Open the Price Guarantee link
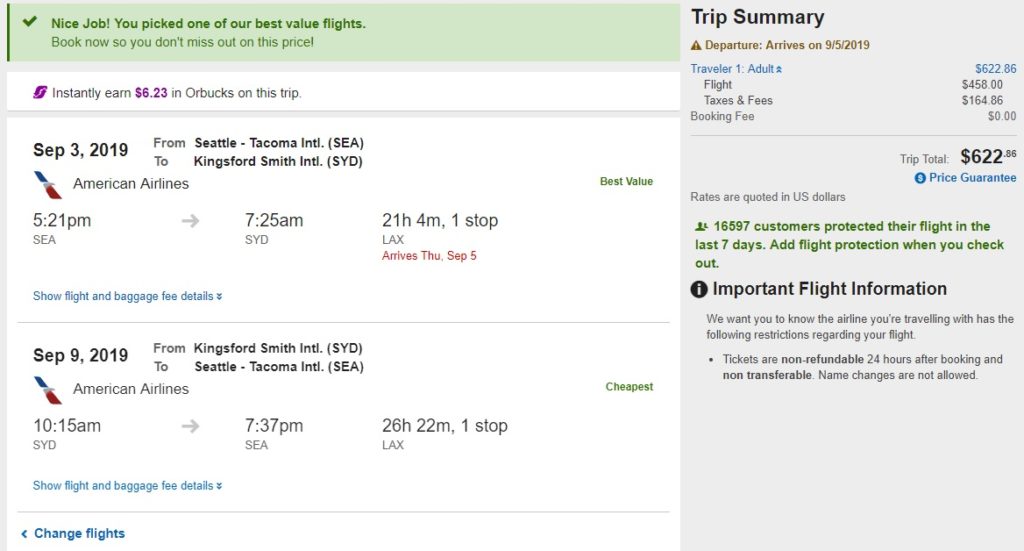 pos(972,178)
